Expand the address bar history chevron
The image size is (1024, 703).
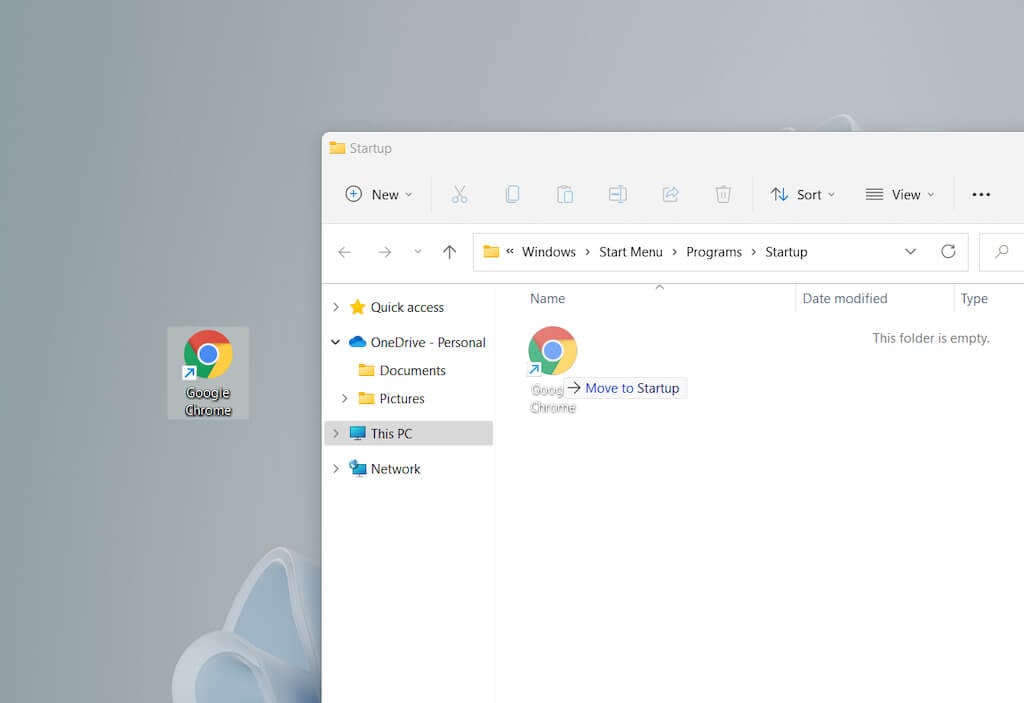[910, 252]
